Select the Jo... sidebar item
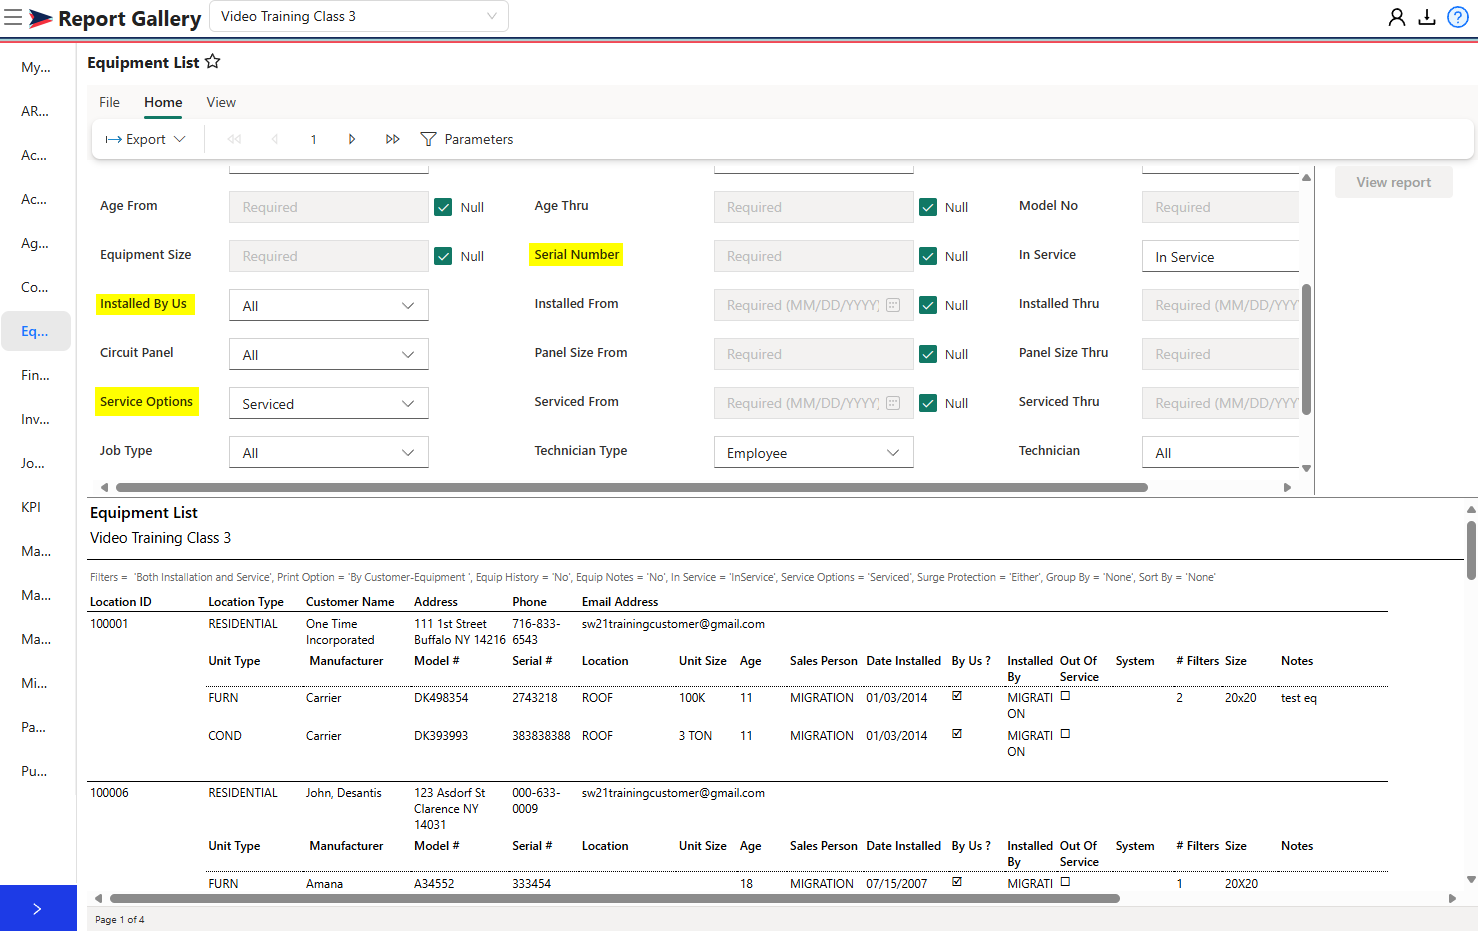 pos(36,463)
